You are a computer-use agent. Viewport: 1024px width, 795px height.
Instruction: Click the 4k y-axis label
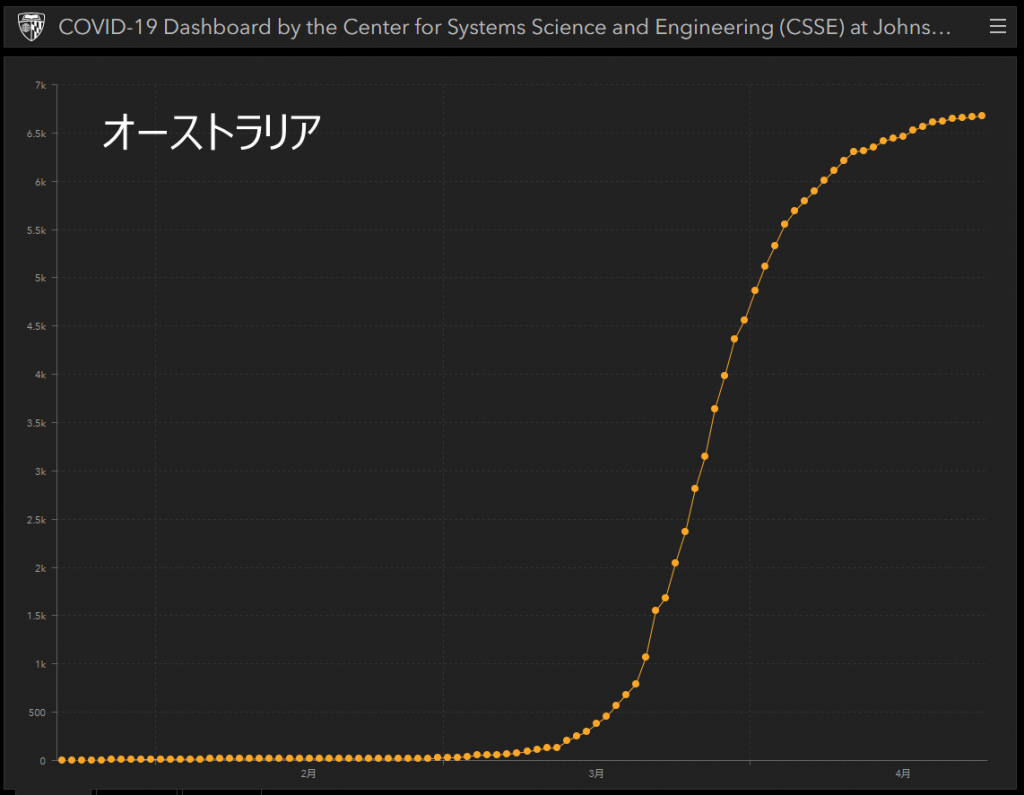point(40,375)
